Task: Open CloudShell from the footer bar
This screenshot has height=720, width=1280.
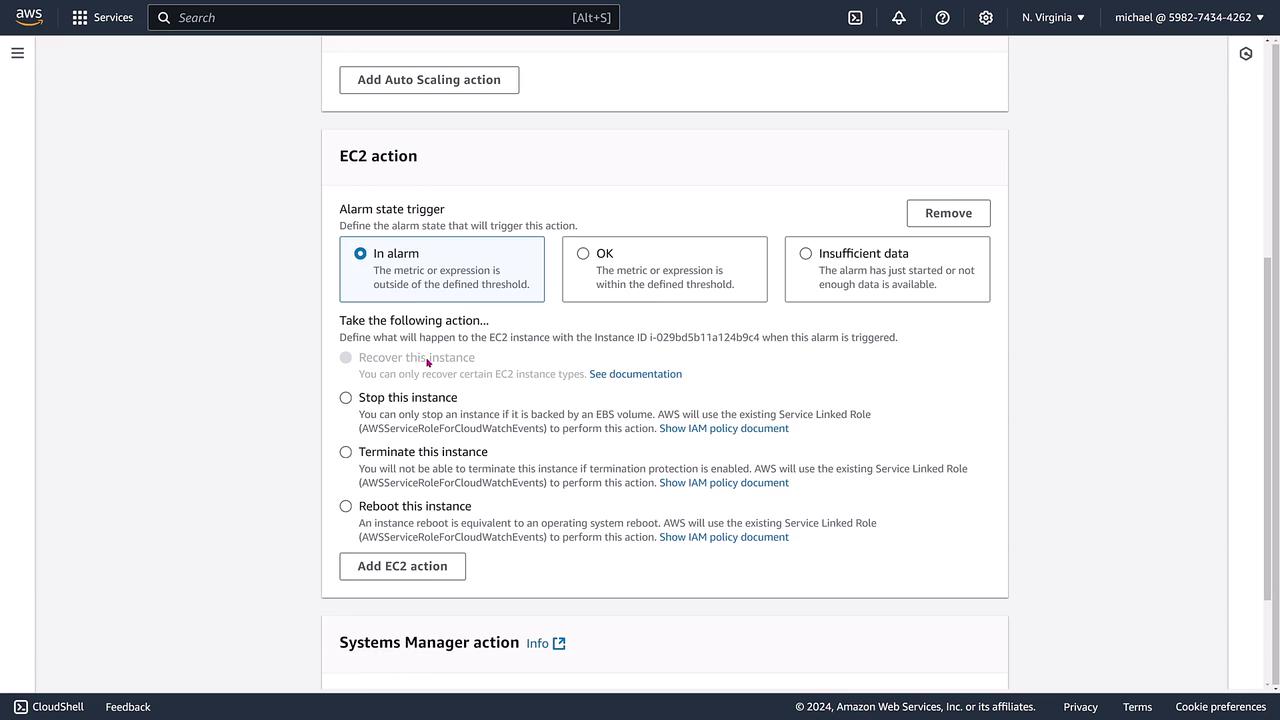Action: (48, 707)
